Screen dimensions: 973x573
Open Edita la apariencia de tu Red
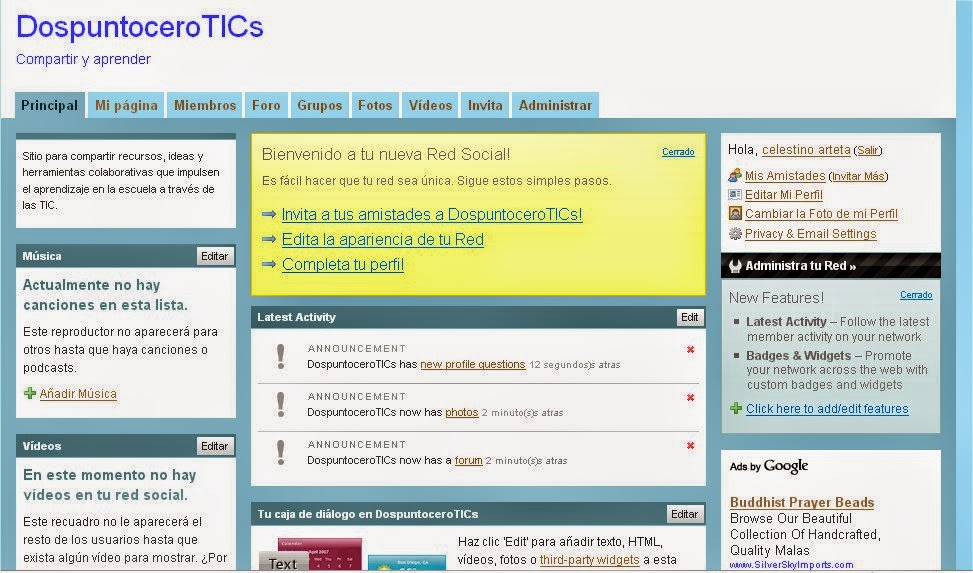(383, 239)
